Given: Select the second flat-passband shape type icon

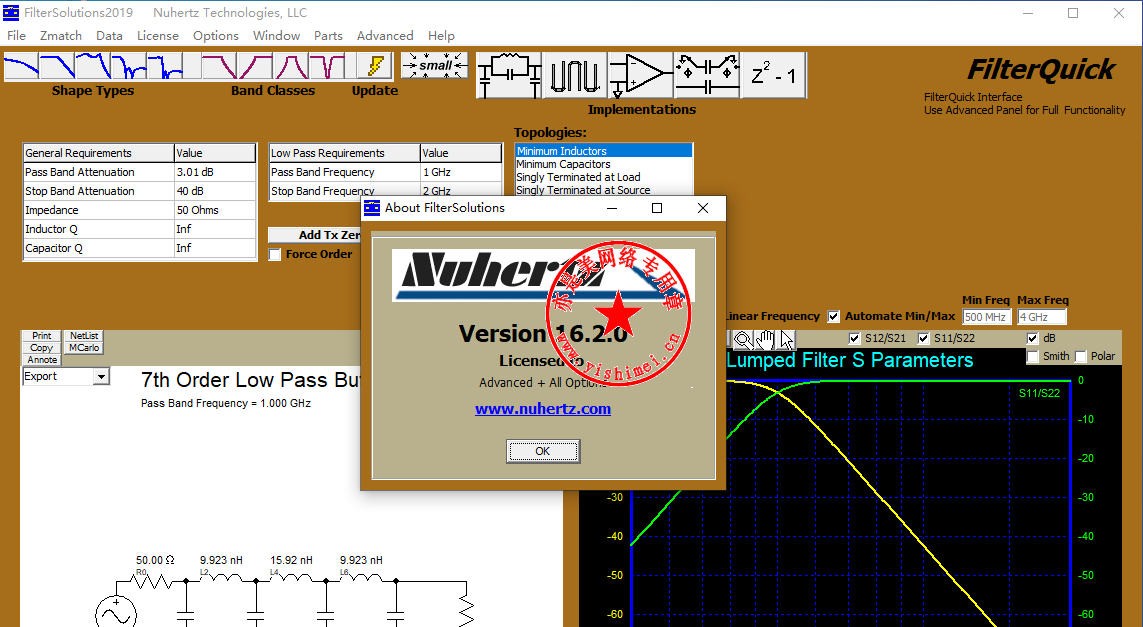Looking at the screenshot, I should [x=58, y=66].
